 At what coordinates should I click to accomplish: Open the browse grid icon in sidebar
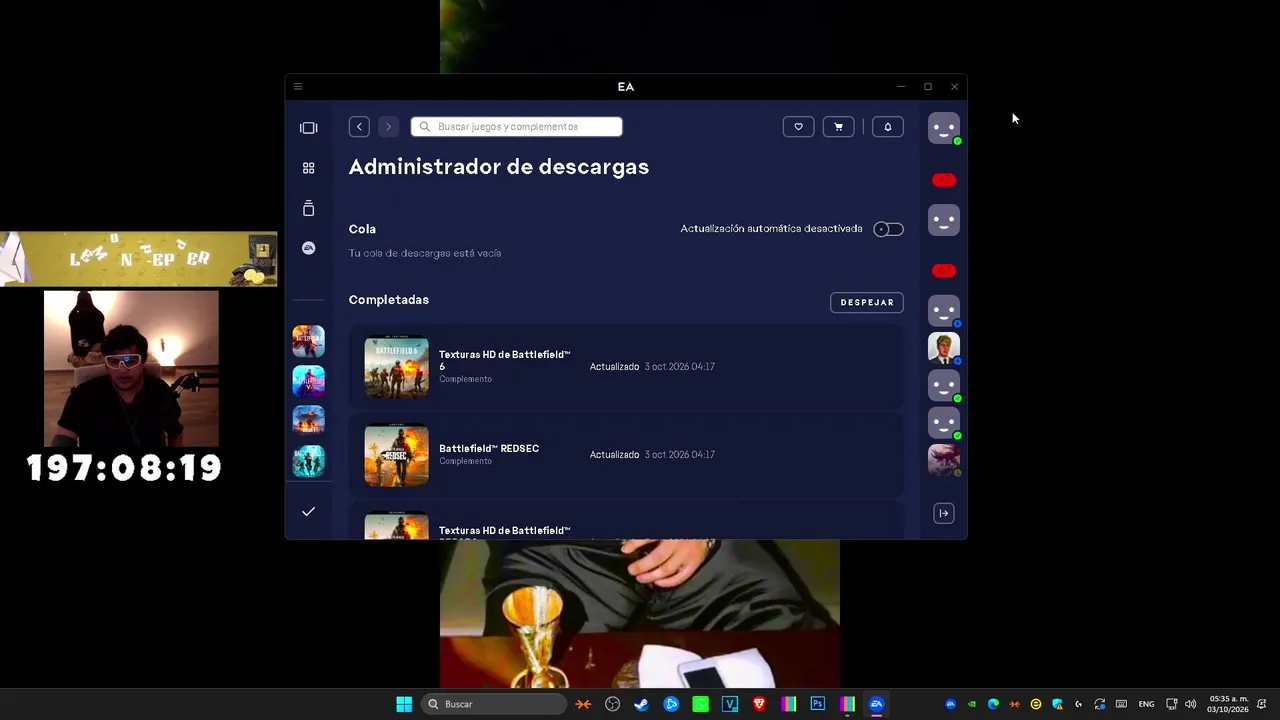pyautogui.click(x=308, y=168)
